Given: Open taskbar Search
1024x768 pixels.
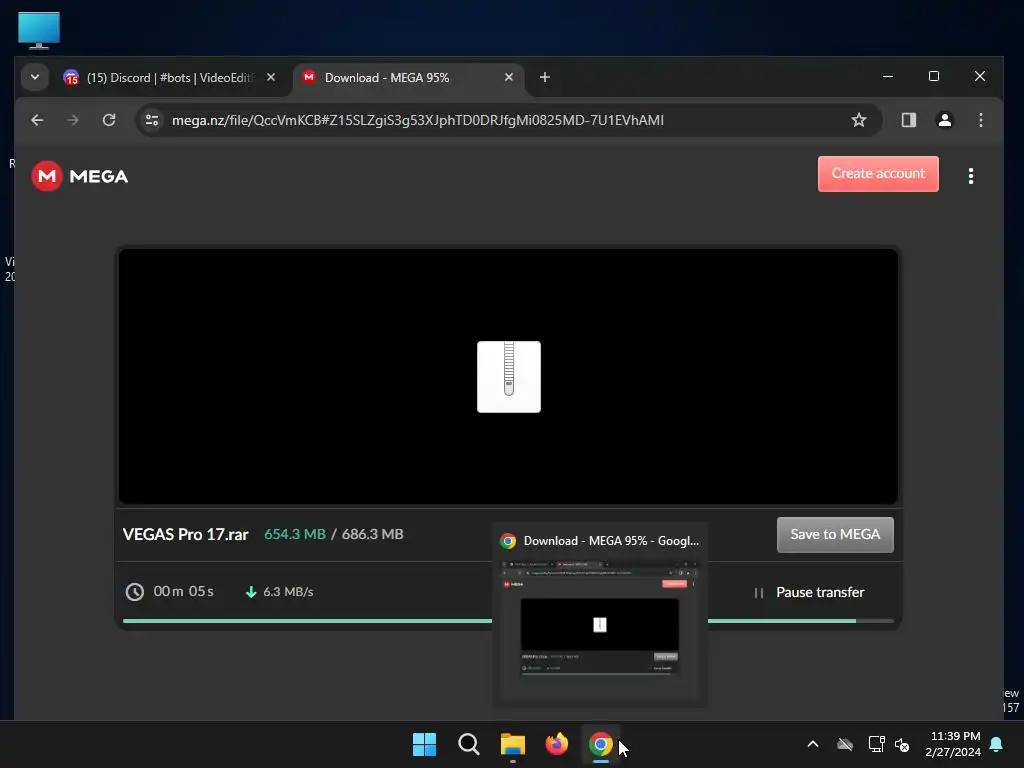Looking at the screenshot, I should [x=468, y=744].
